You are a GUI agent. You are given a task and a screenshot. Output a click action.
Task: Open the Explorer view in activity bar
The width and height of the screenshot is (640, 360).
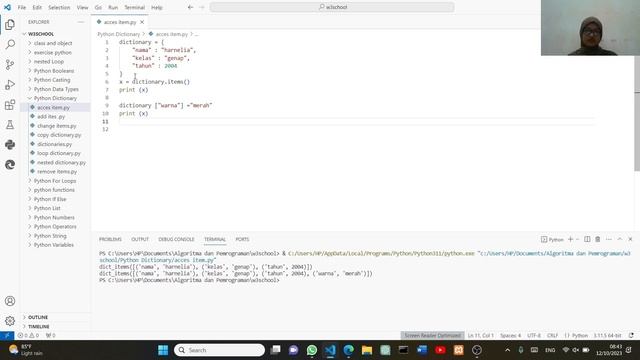pos(10,24)
